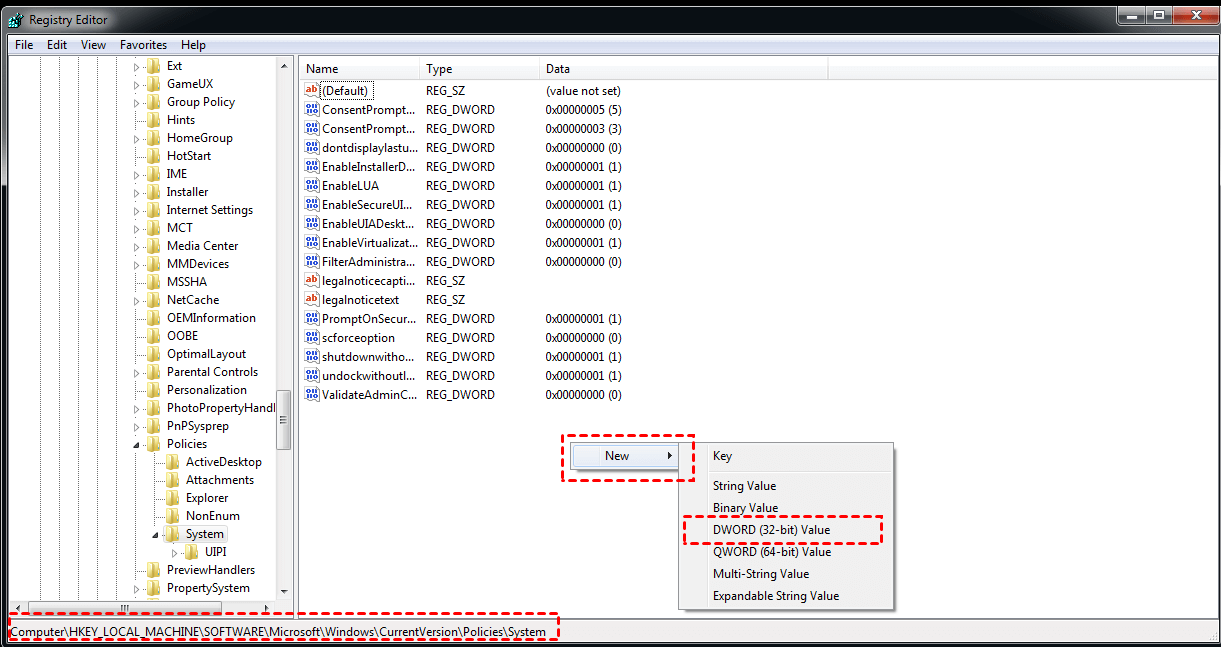Click the legalnoticetext string value icon
Viewport: 1221px width, 647px height.
coord(311,300)
